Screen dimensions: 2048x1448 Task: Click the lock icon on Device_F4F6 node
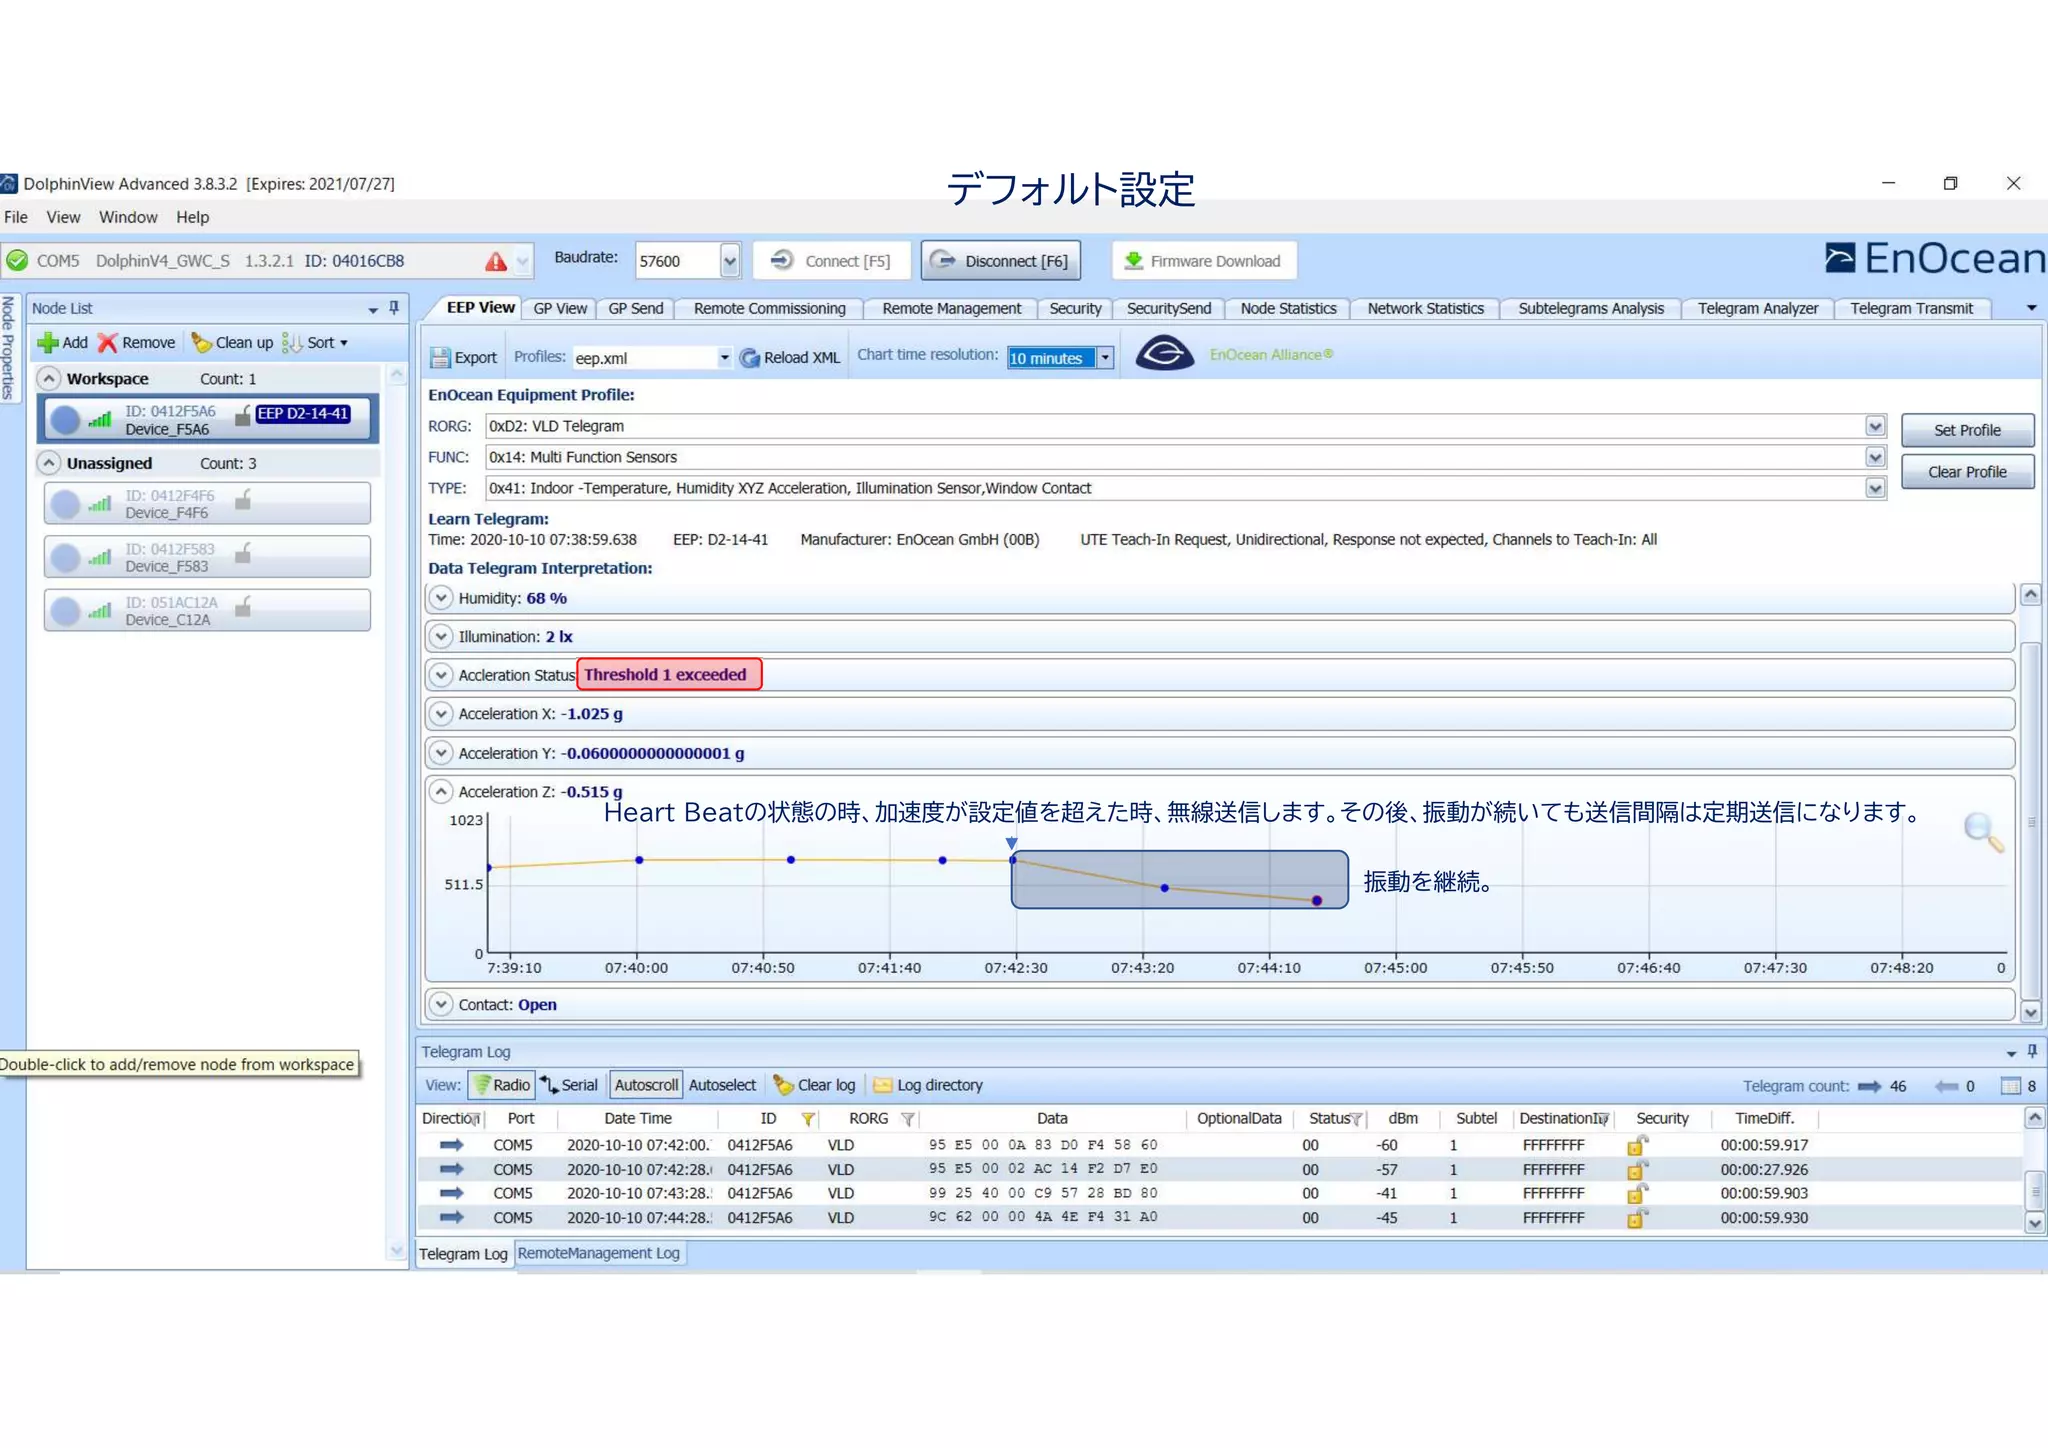coord(243,499)
